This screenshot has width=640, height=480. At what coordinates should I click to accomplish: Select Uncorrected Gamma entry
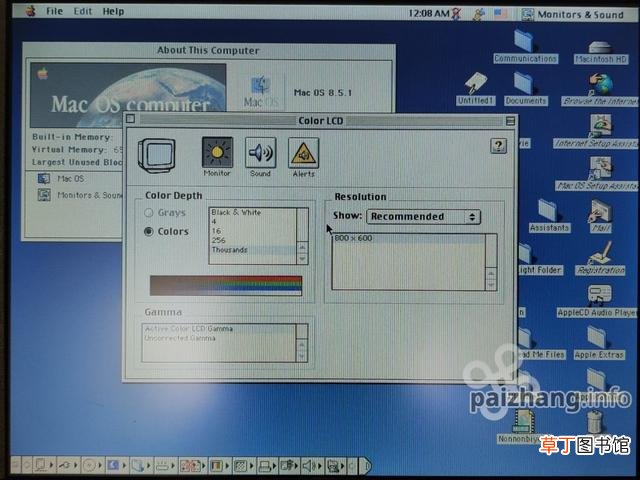219,338
